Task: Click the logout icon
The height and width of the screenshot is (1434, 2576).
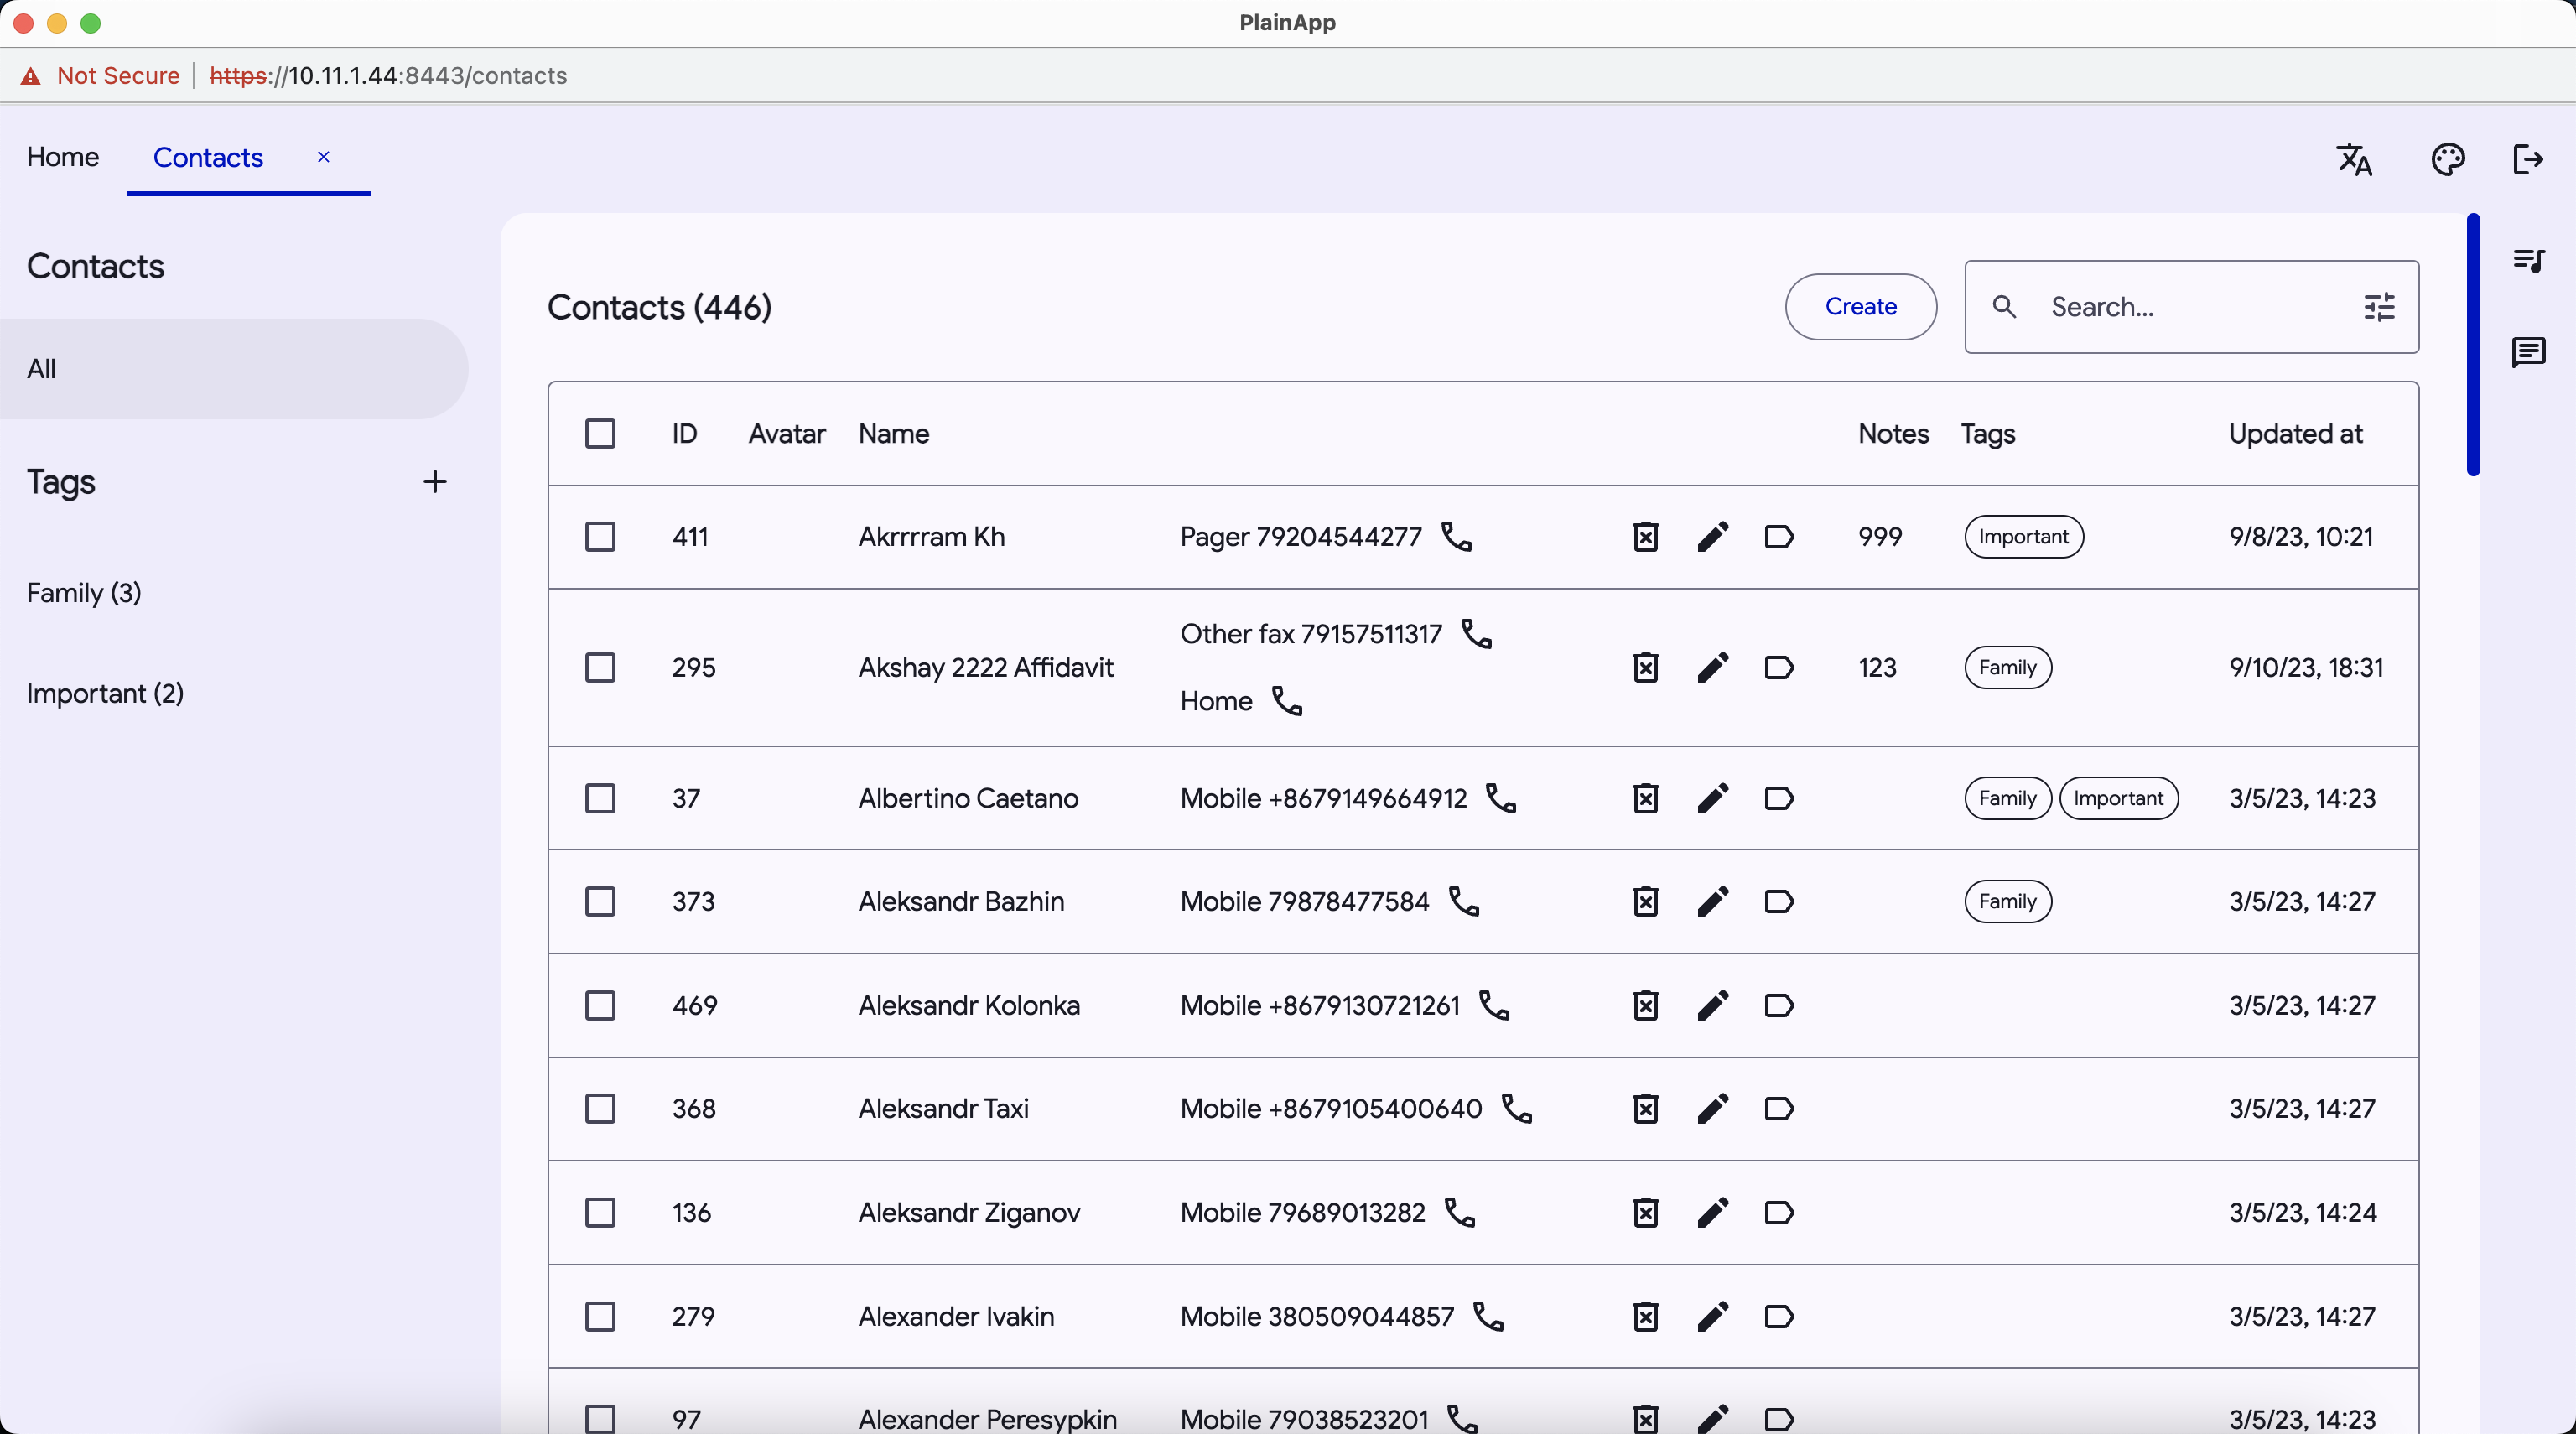Action: tap(2528, 159)
